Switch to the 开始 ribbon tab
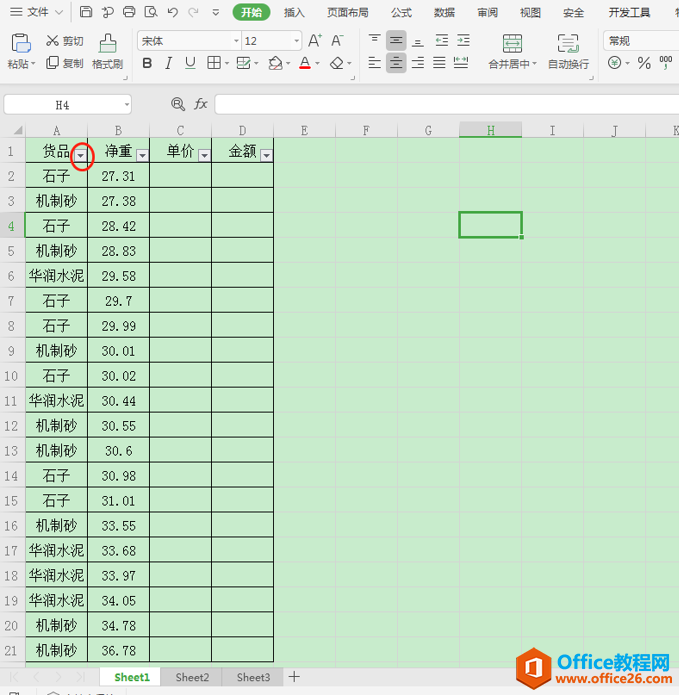This screenshot has height=696, width=679. click(x=251, y=12)
